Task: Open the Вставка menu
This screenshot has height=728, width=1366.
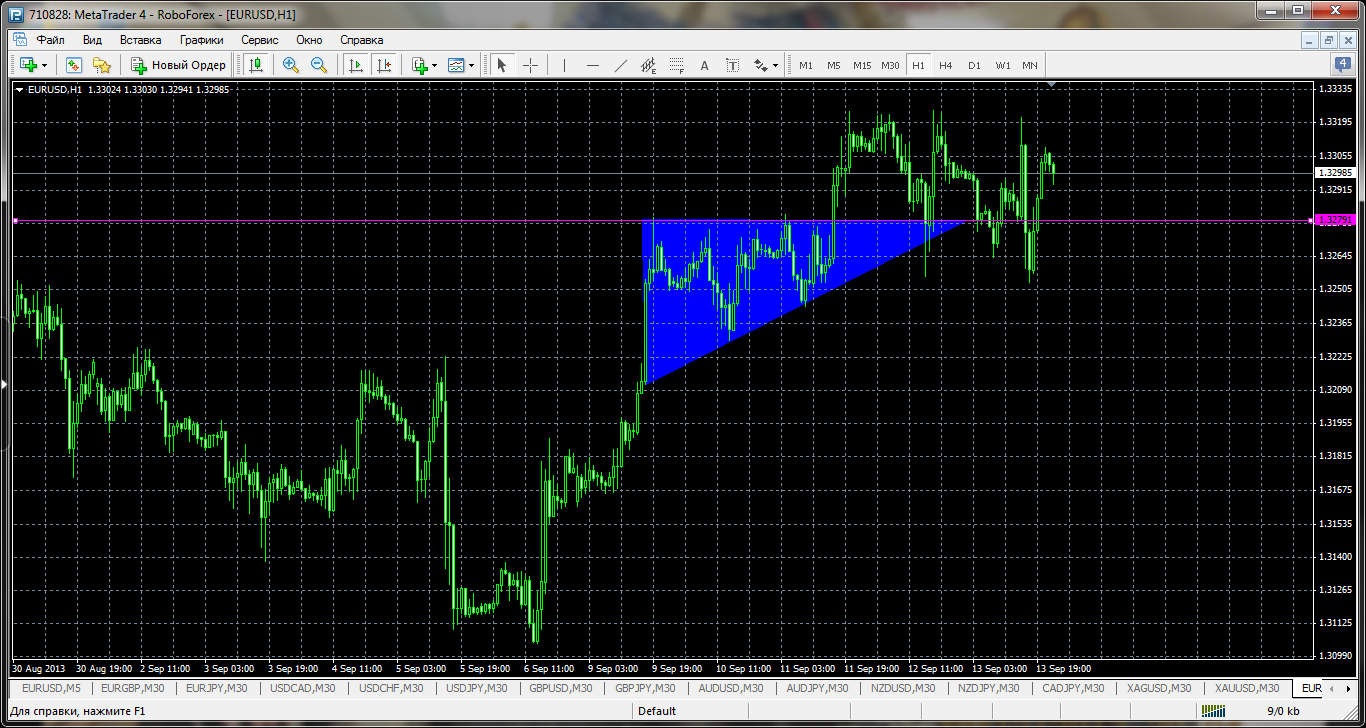Action: tap(140, 40)
